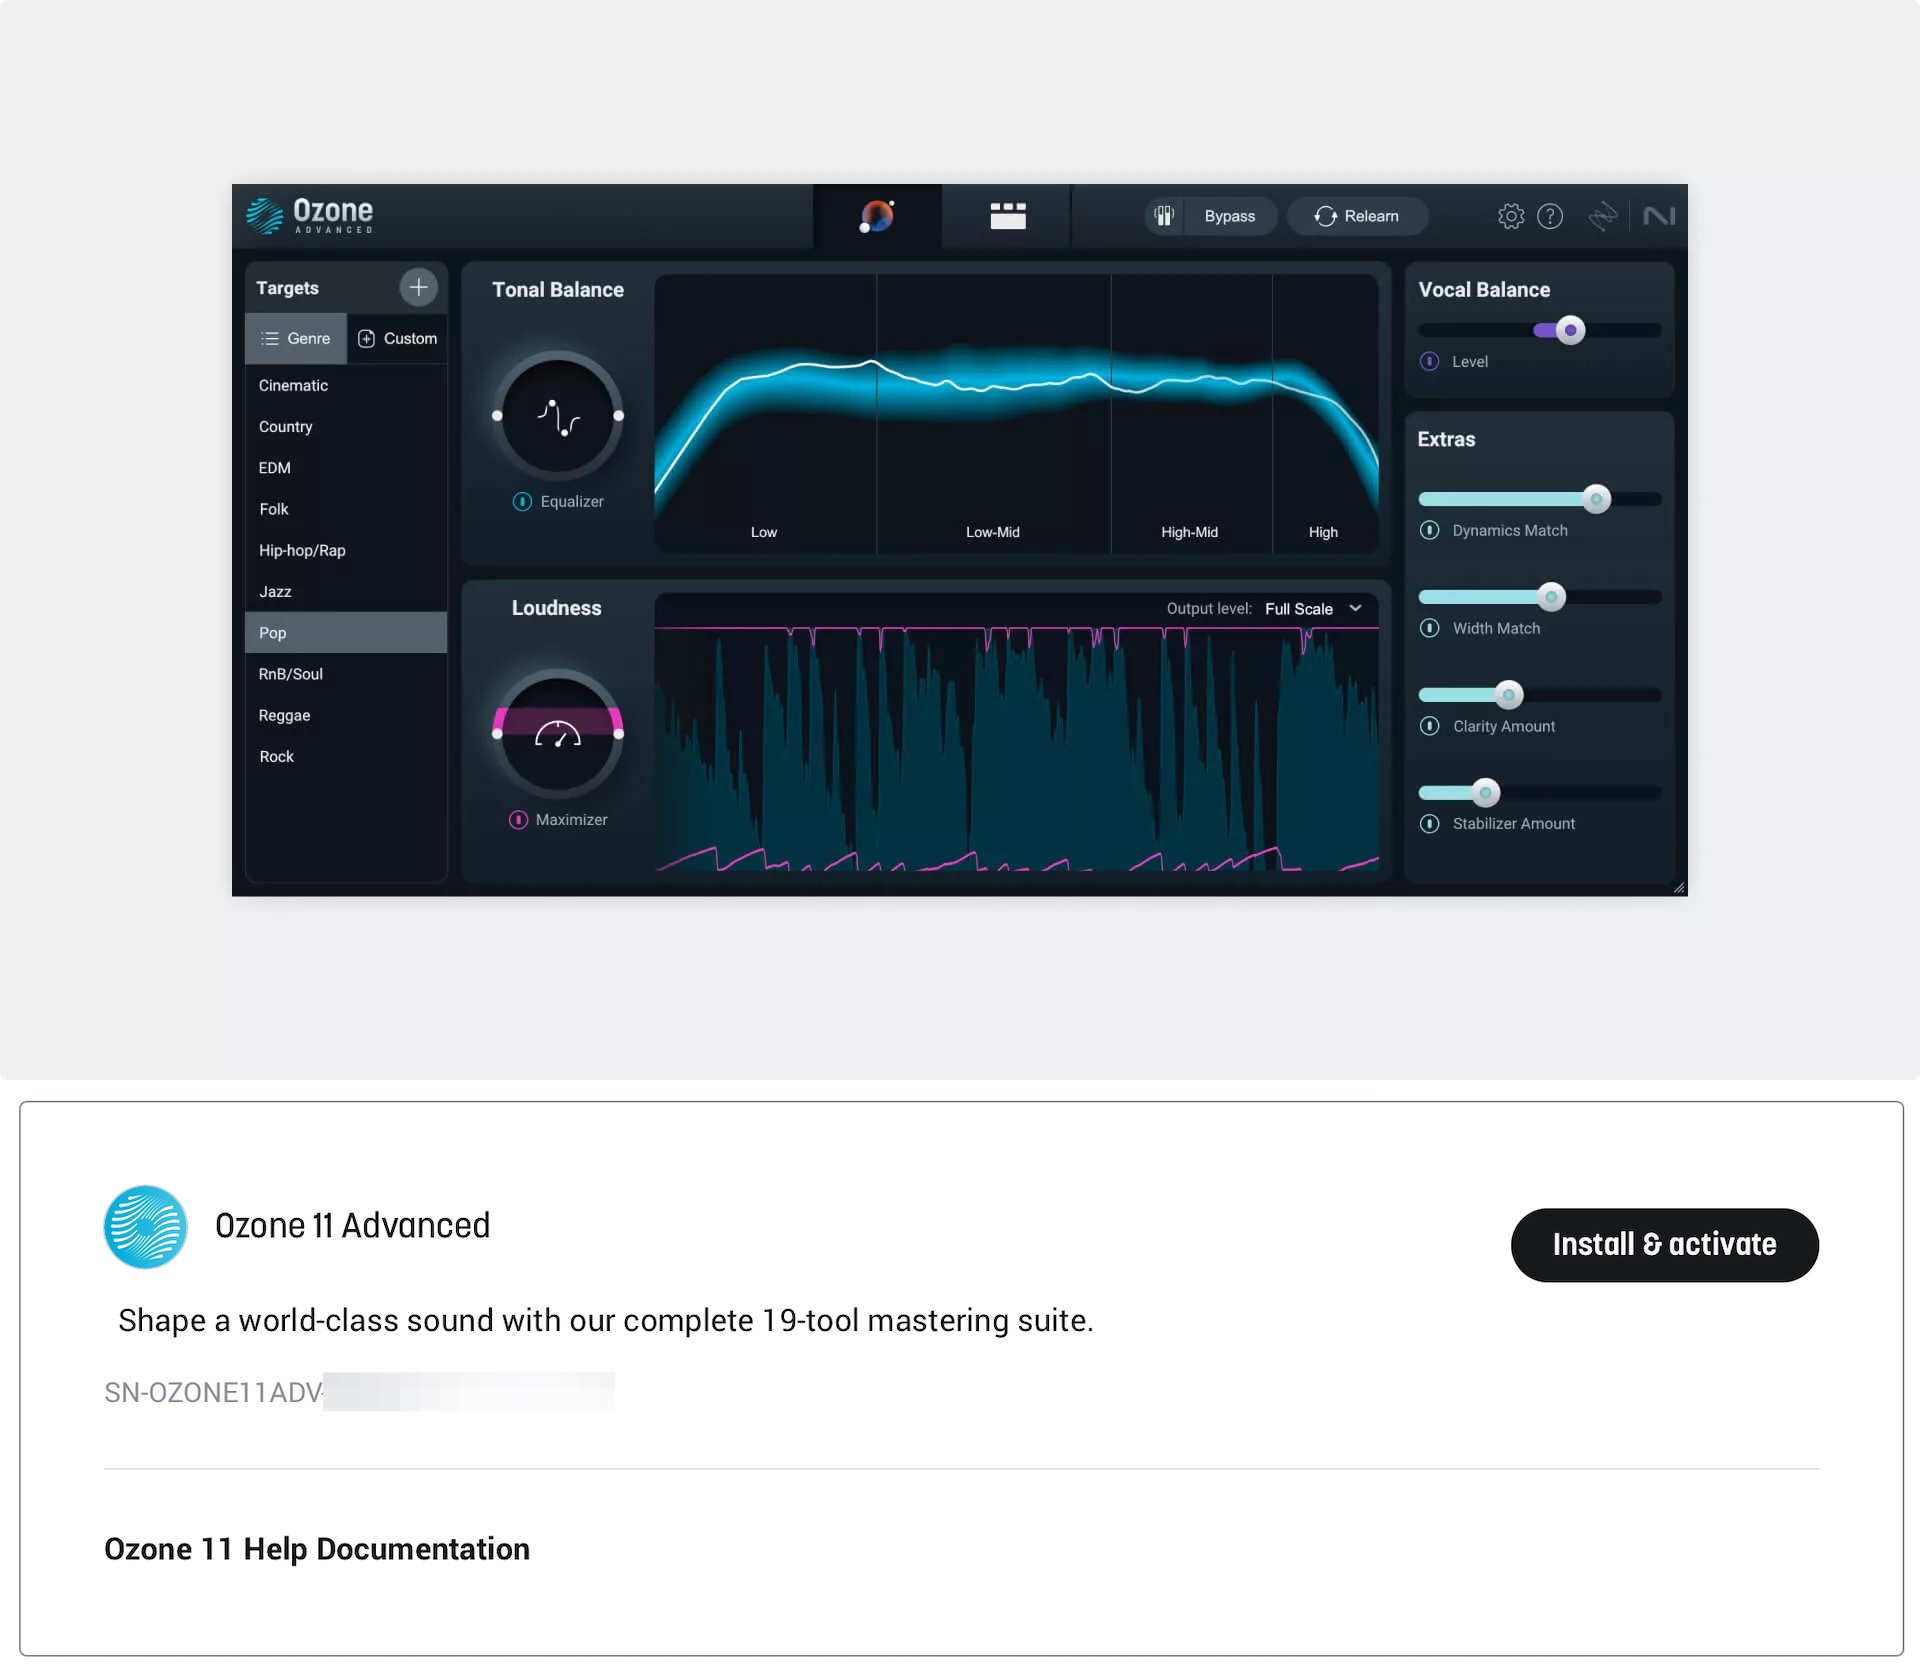Click the High-Mid band label
The width and height of the screenshot is (1920, 1674).
[1189, 532]
